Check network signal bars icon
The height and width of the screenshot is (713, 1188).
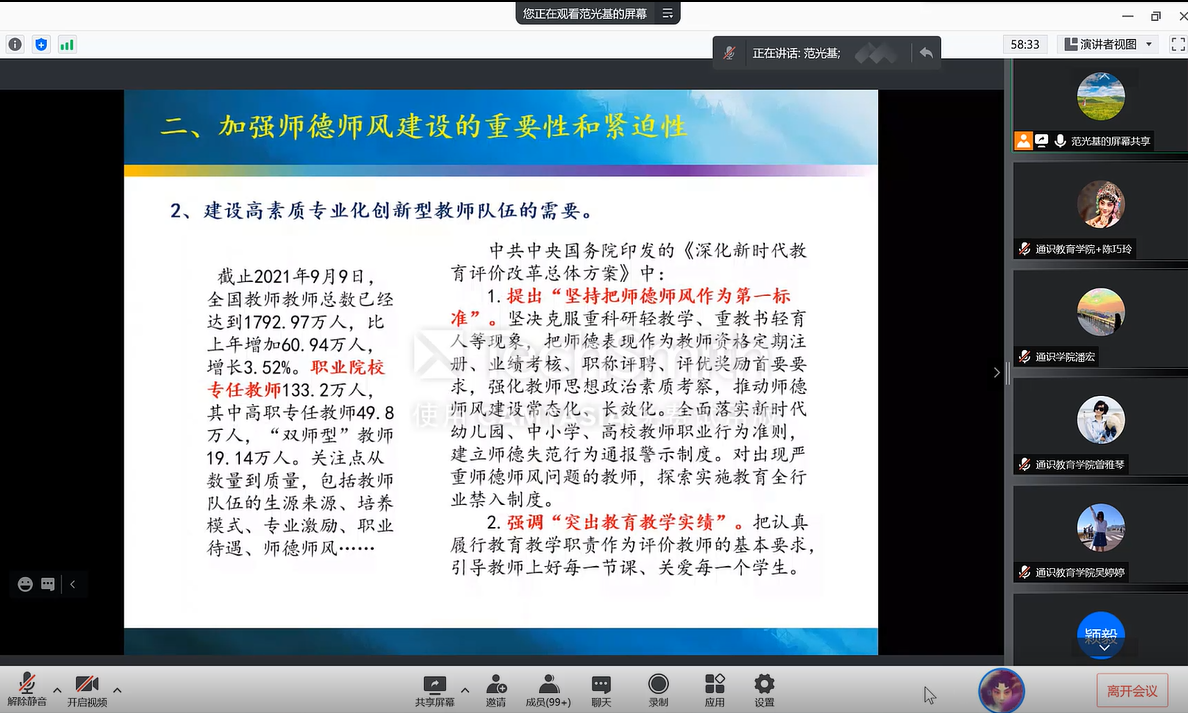pos(67,44)
